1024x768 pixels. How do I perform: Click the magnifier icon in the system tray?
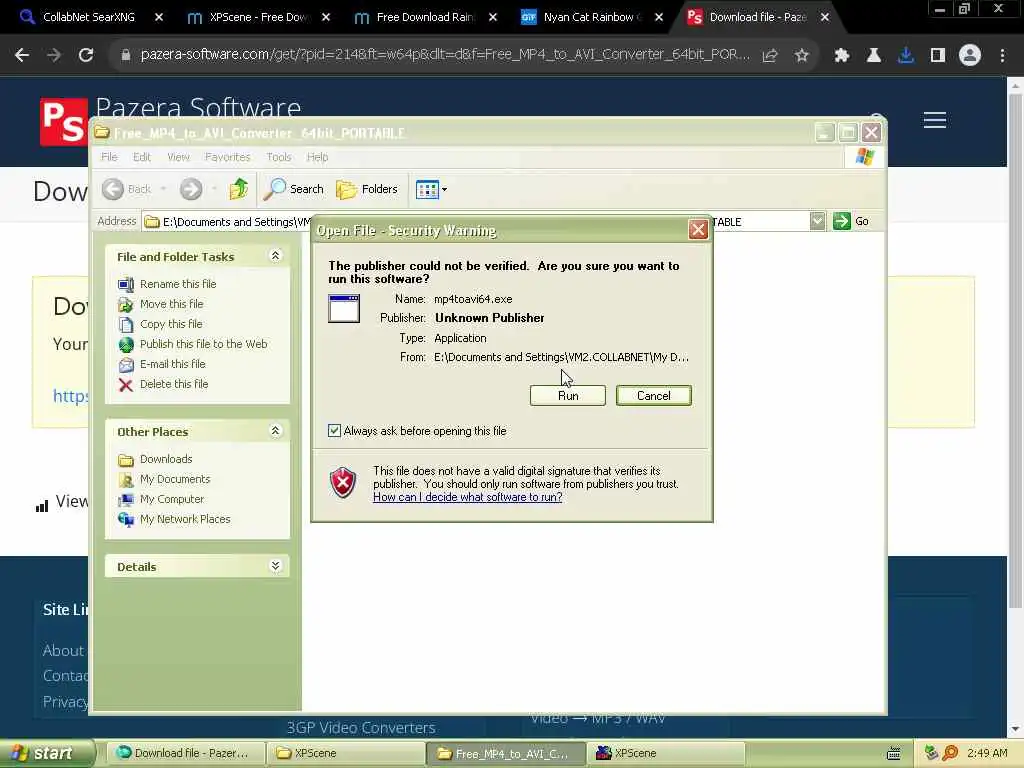[951, 753]
